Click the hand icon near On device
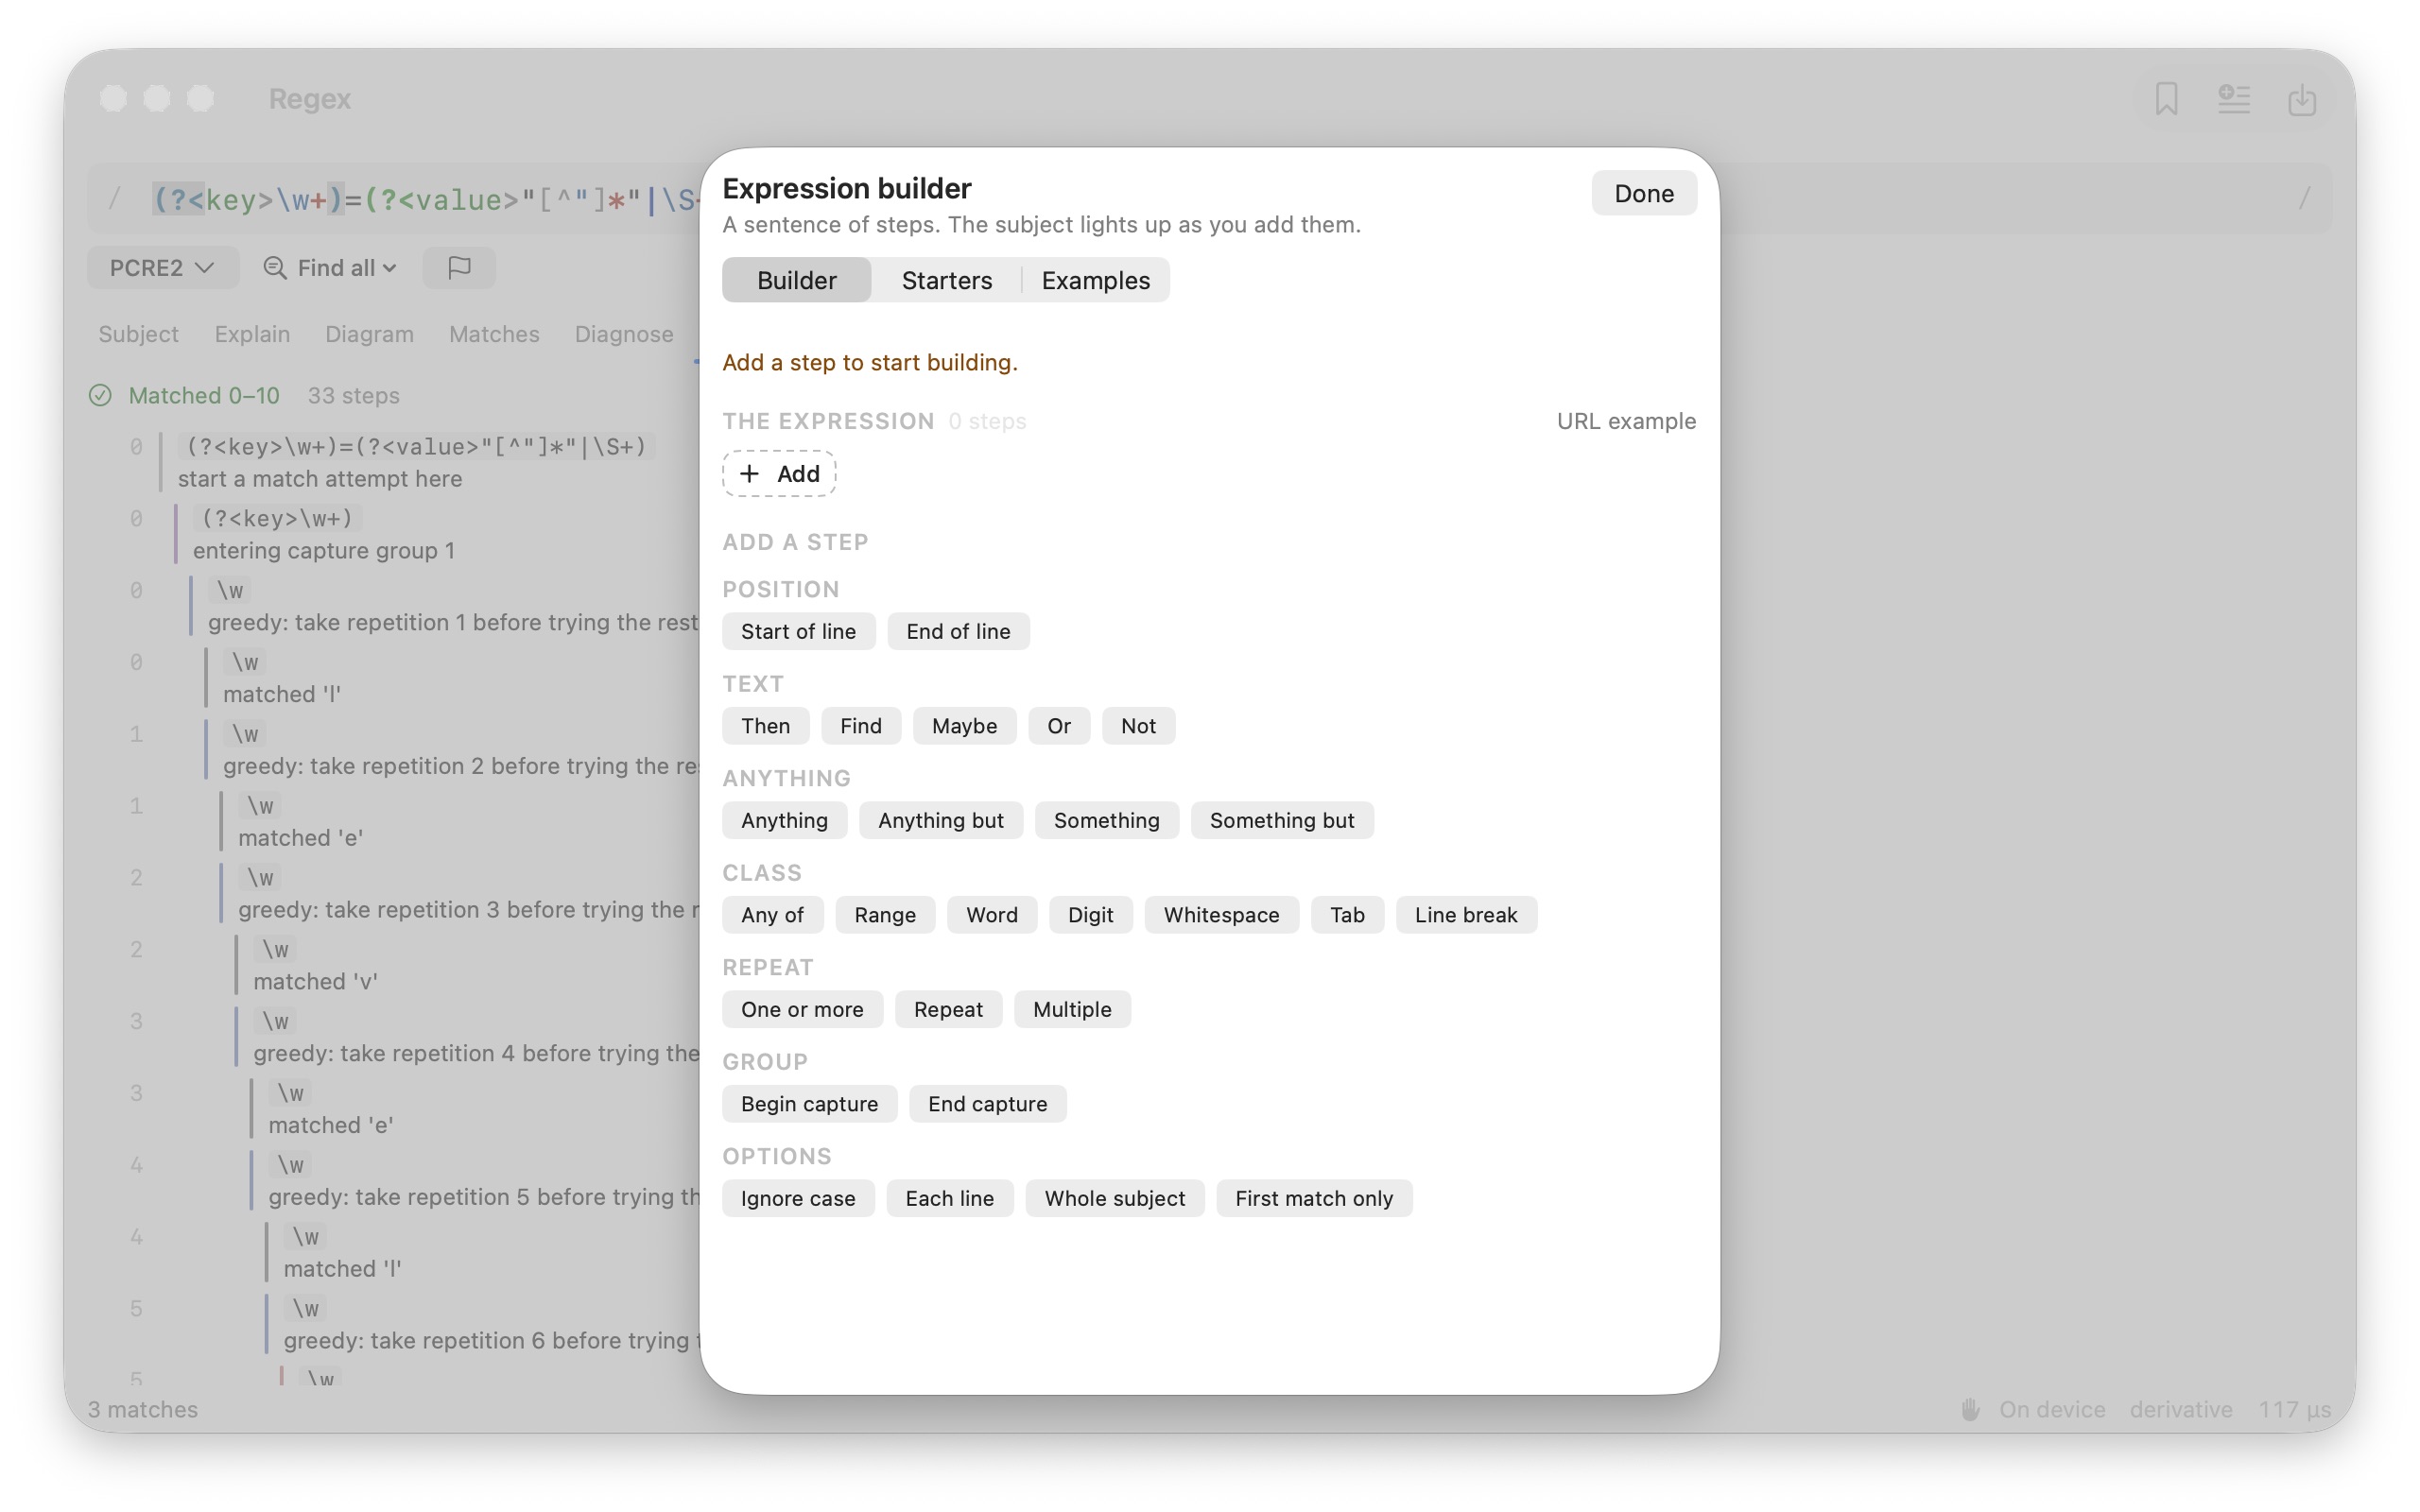 [1970, 1409]
